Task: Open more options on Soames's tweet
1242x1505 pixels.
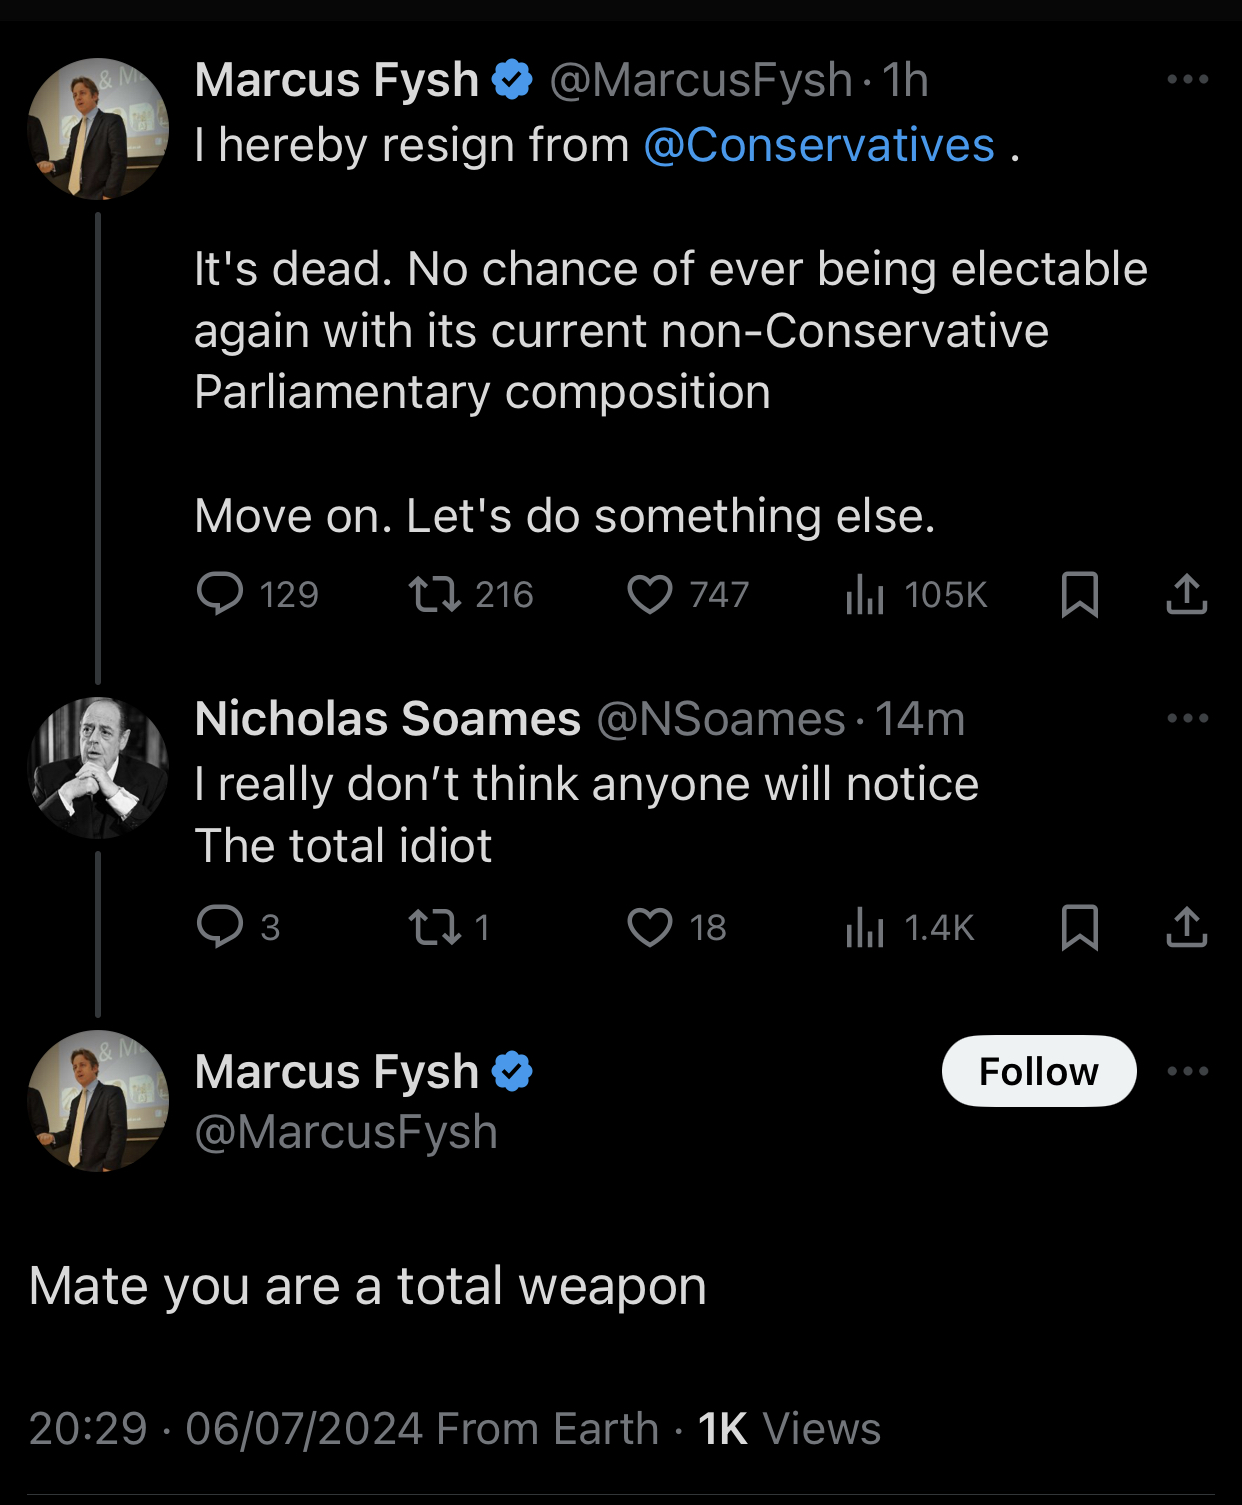Action: (1187, 718)
